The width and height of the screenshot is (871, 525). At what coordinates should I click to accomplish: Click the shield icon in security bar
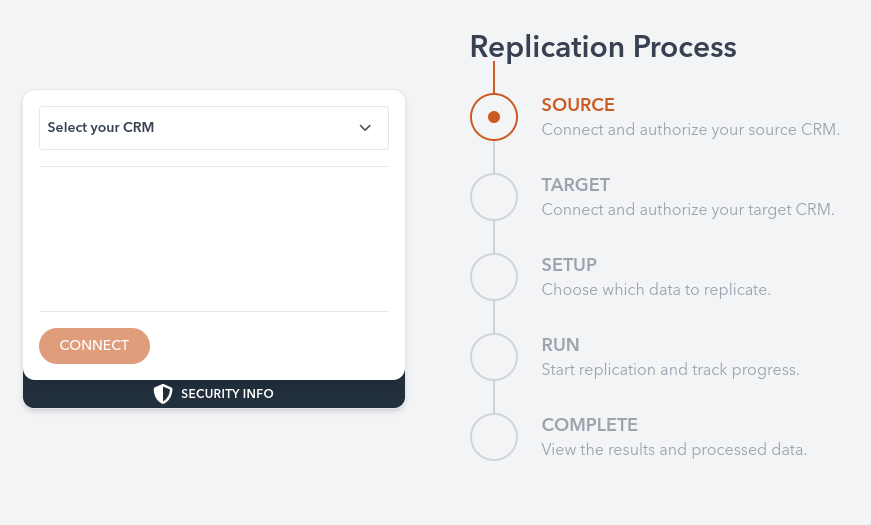[163, 394]
